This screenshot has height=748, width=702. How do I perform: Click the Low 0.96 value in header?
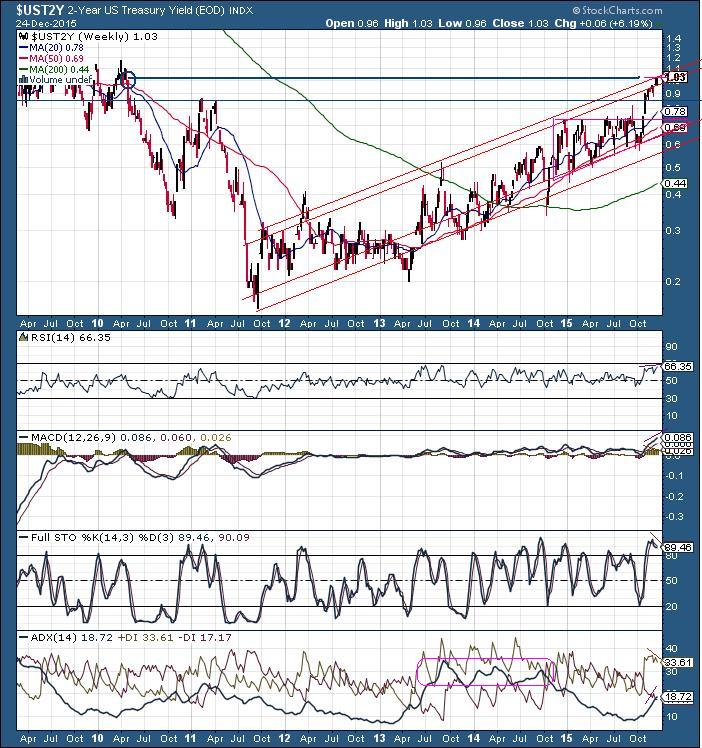(463, 23)
